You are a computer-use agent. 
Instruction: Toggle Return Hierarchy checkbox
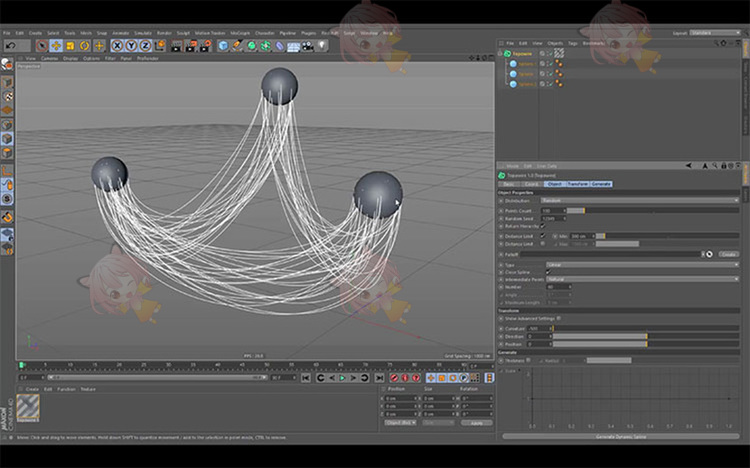[542, 226]
